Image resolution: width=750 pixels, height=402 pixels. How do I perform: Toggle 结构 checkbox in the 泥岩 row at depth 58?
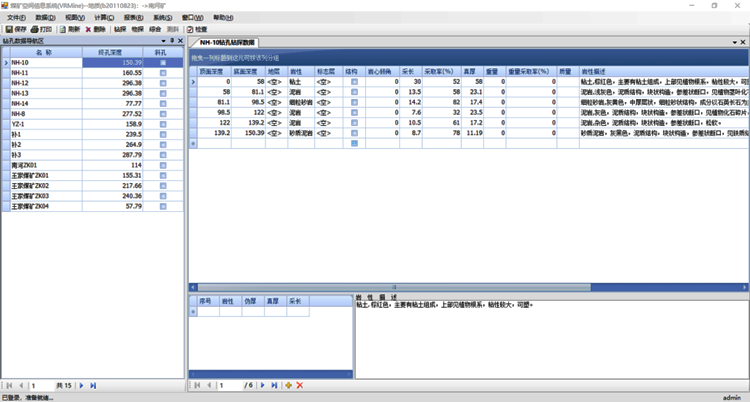[x=353, y=92]
